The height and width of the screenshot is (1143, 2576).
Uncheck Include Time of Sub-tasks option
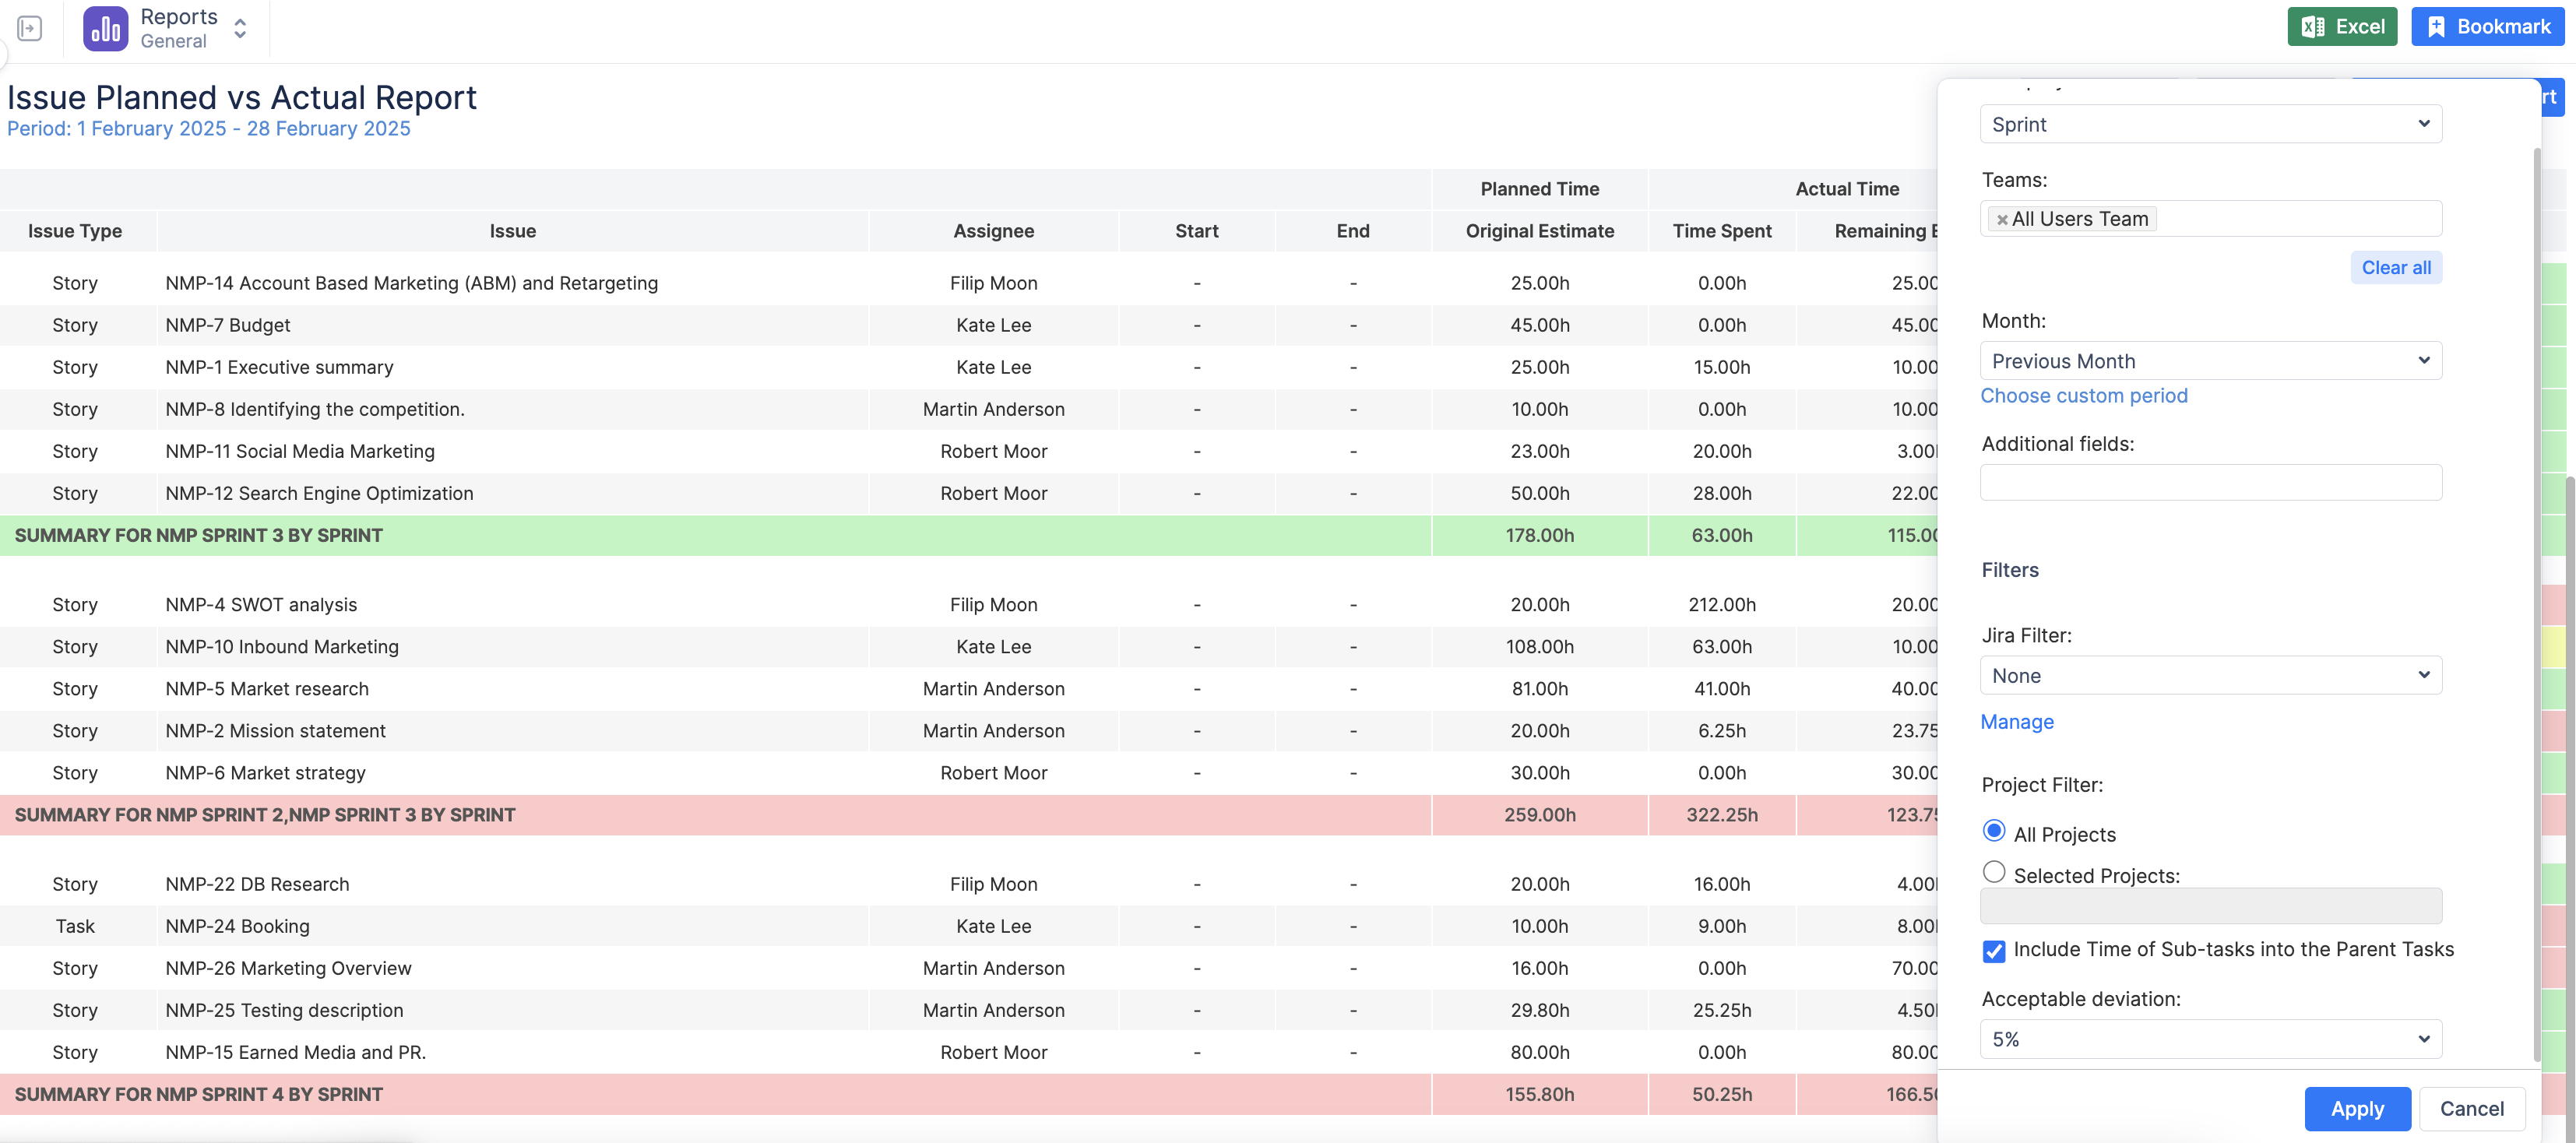pos(1994,952)
